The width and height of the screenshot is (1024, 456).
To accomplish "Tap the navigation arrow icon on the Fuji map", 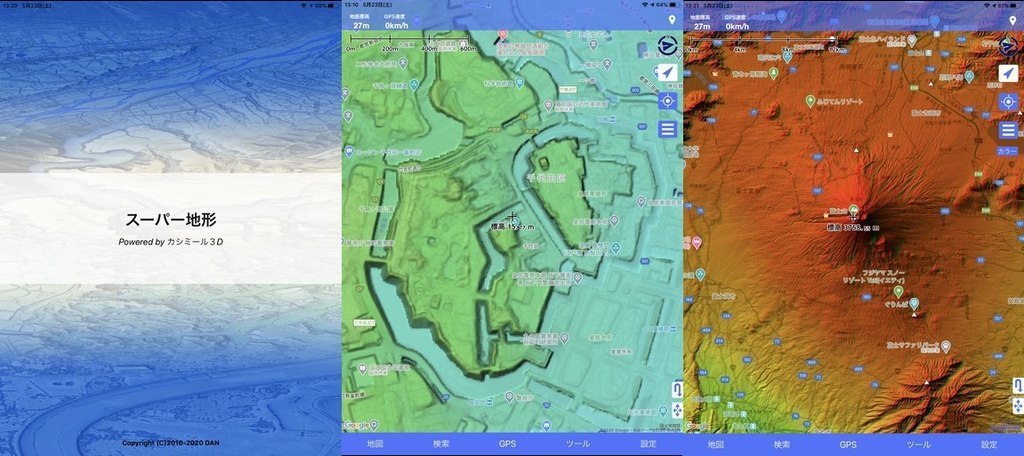I will pos(1008,73).
